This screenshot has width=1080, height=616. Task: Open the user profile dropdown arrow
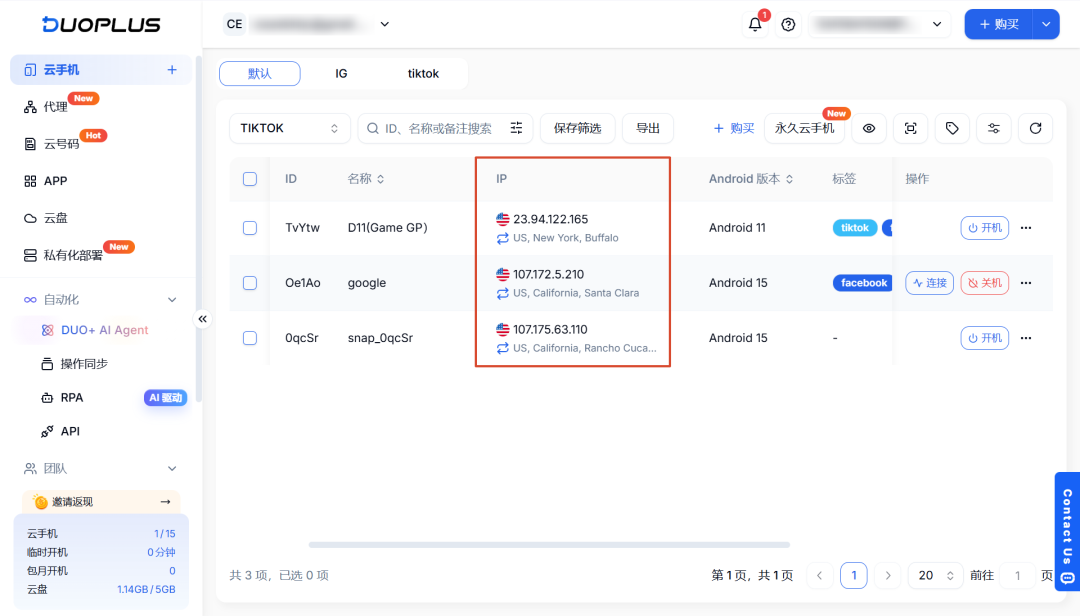(x=937, y=24)
